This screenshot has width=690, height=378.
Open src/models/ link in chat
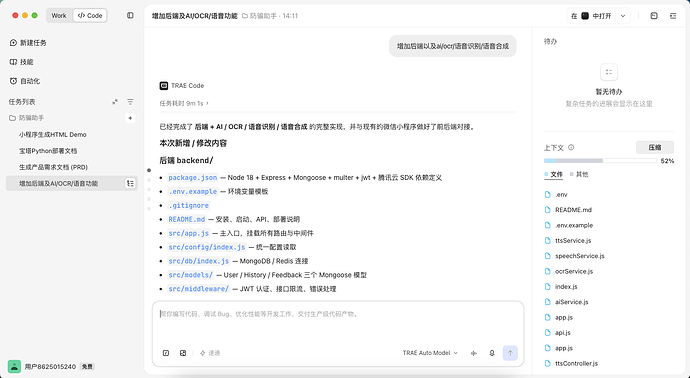pyautogui.click(x=191, y=275)
